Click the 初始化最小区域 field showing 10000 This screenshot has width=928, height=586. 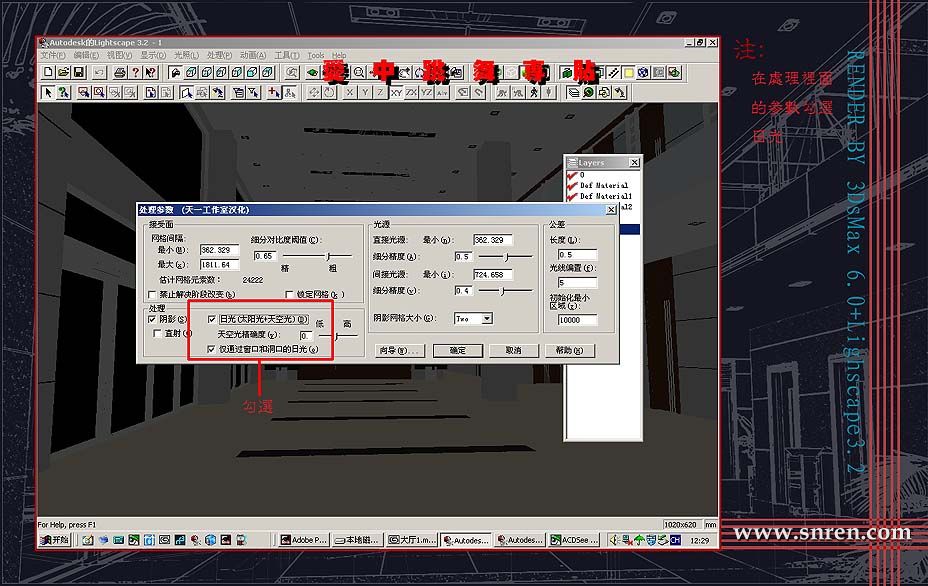pyautogui.click(x=578, y=320)
